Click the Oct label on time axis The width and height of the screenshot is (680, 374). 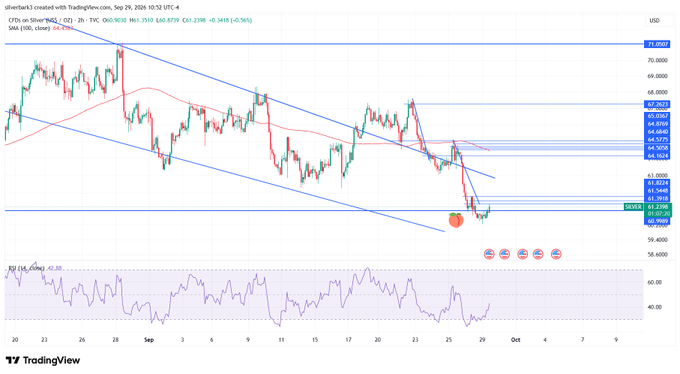click(515, 340)
